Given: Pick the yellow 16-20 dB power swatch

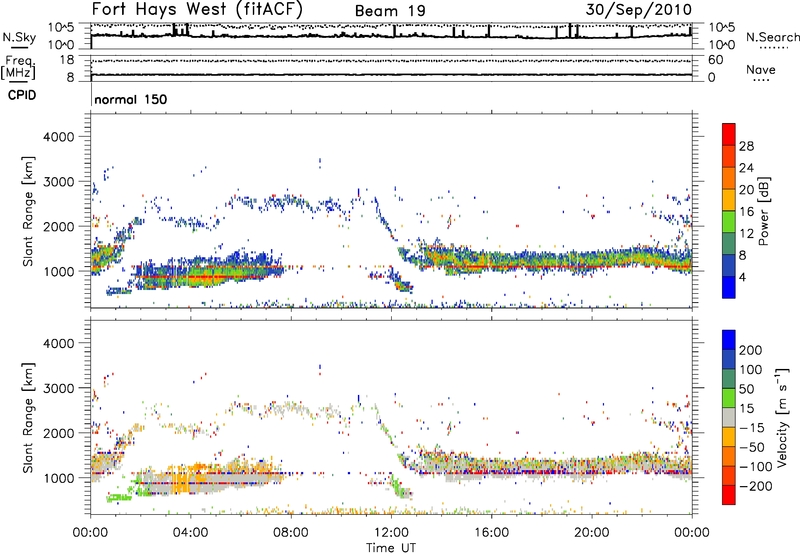Looking at the screenshot, I should [729, 200].
